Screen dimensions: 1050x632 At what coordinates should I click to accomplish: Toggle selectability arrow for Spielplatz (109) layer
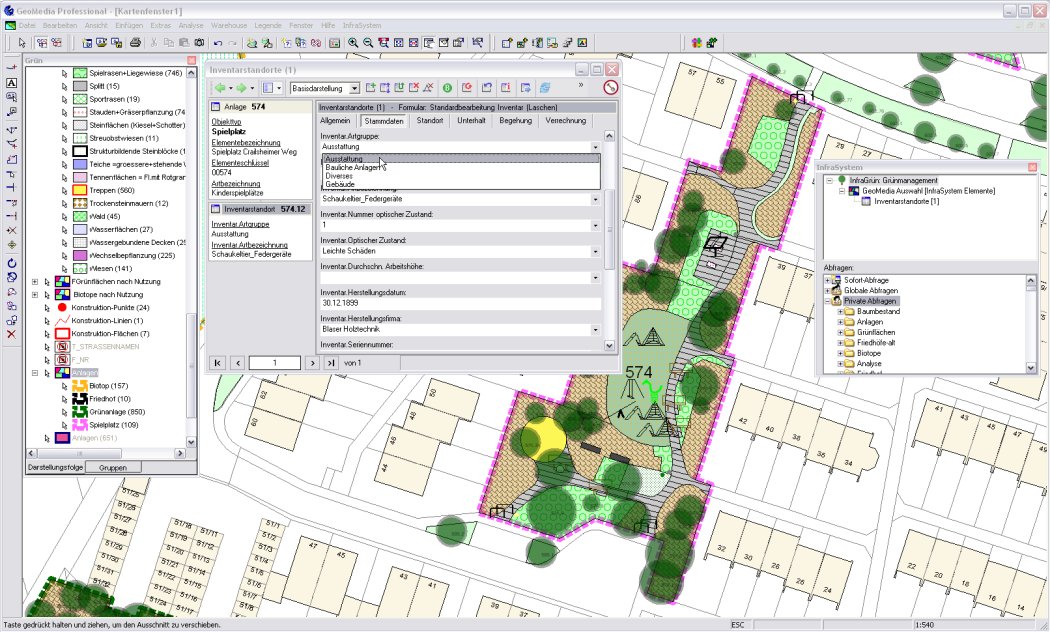[x=62, y=425]
